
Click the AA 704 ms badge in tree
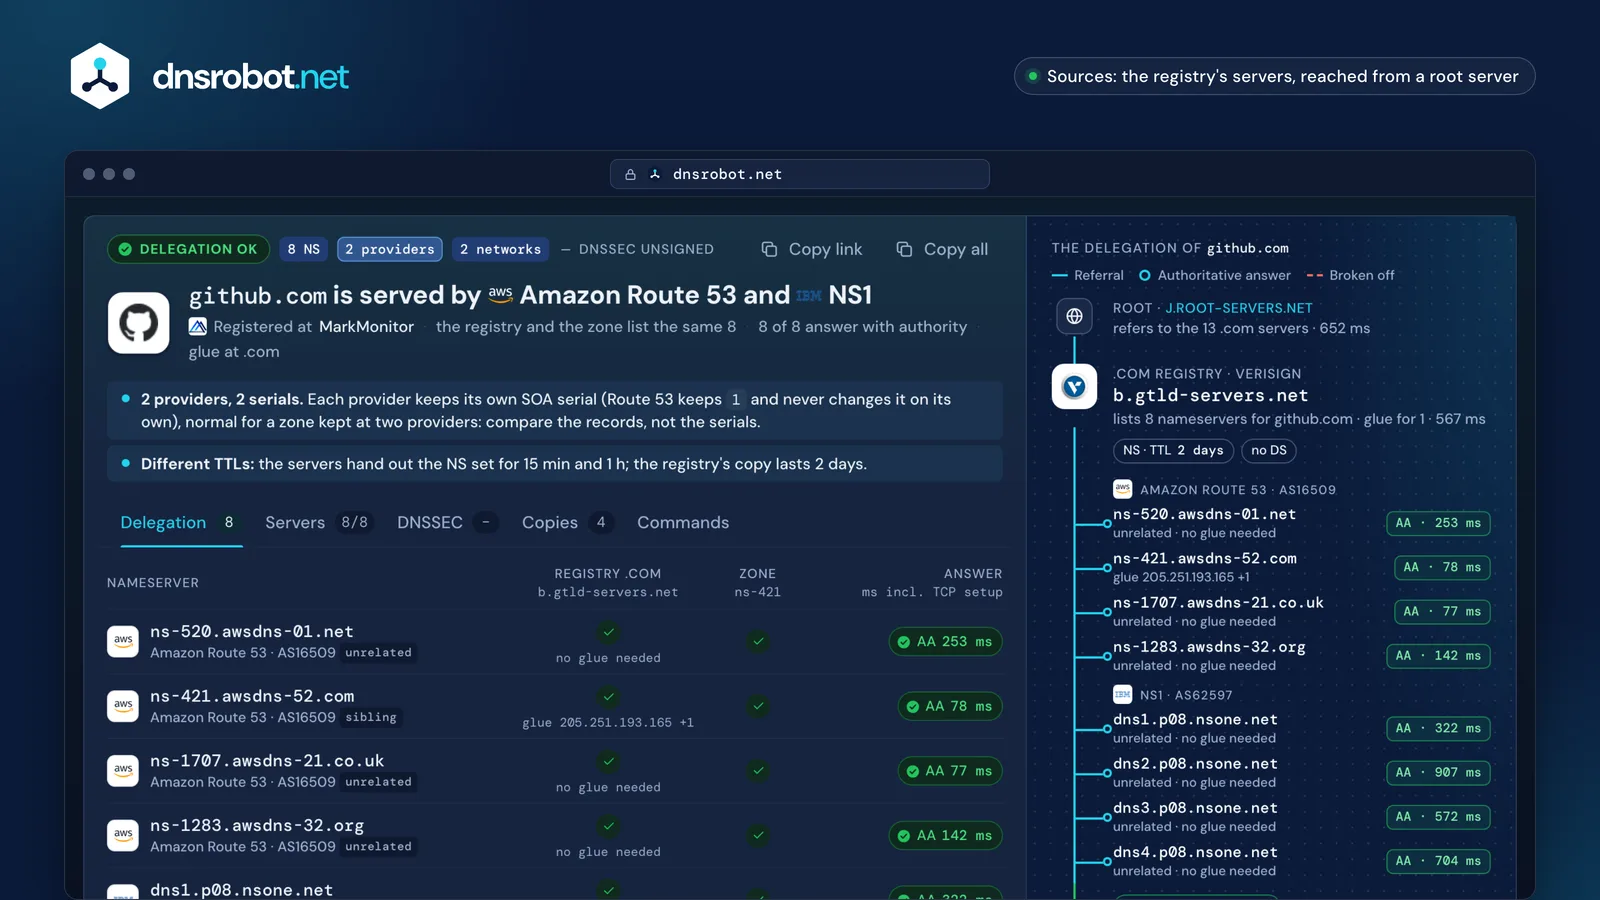(1438, 861)
